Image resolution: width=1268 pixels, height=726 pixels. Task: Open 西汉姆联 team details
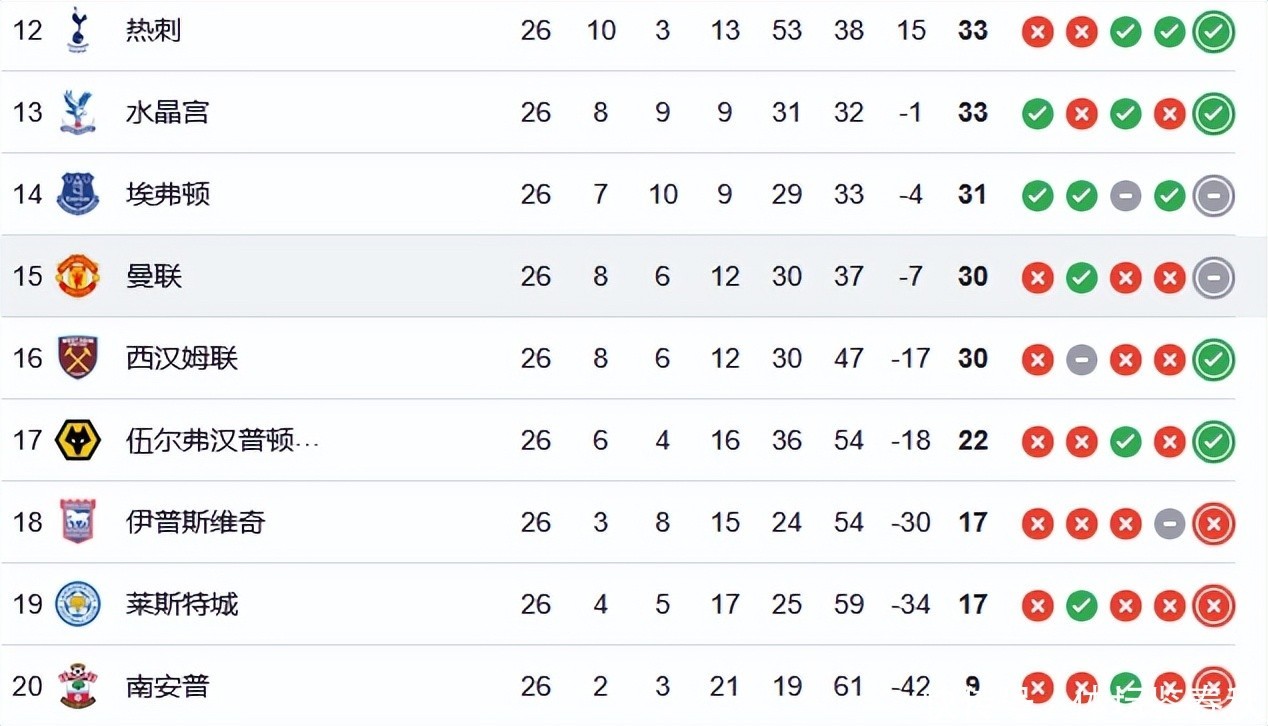[x=181, y=358]
